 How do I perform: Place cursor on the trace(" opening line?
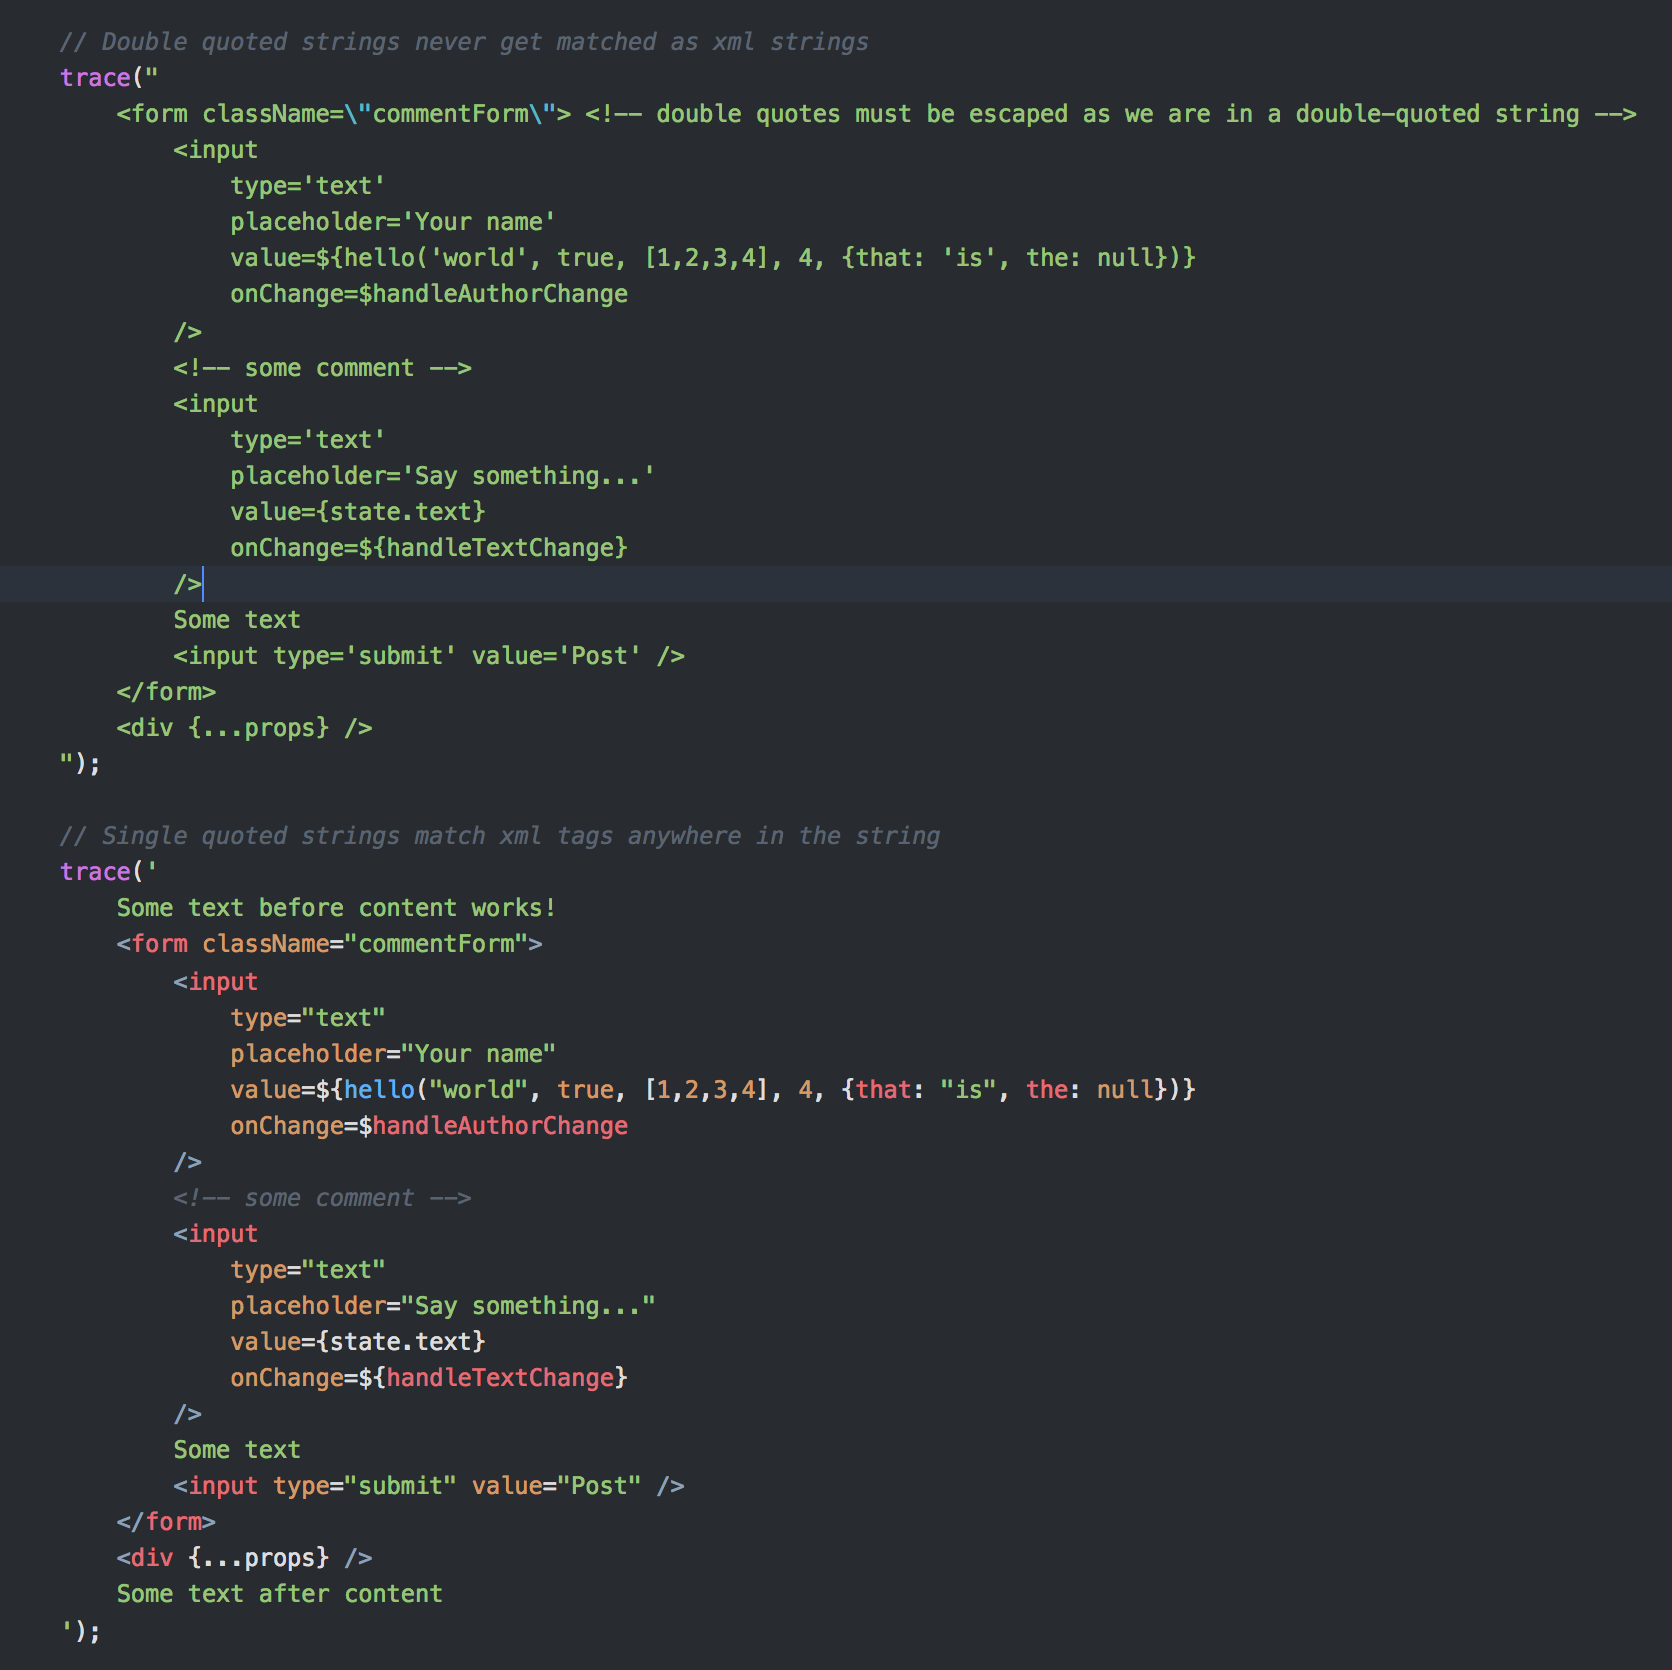coord(109,78)
